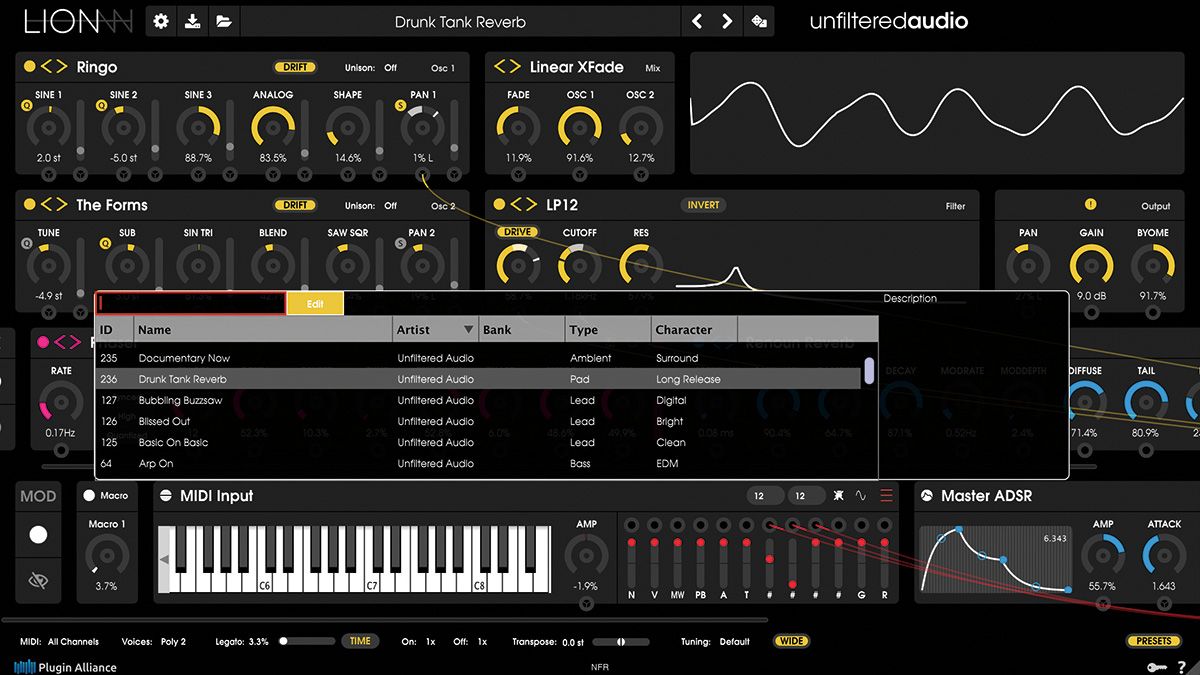Click the Ringo oscillator type arrows
Screen dimensions: 1200x675
coord(54,67)
